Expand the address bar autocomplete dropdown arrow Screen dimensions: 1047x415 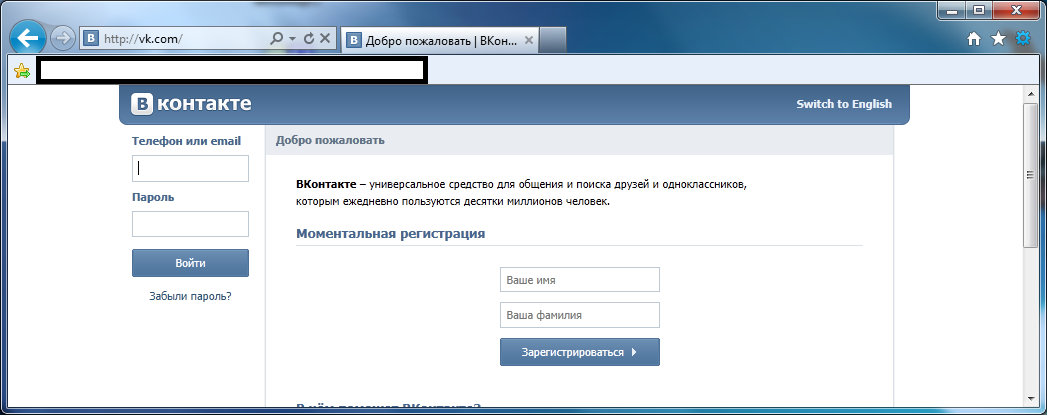(293, 39)
